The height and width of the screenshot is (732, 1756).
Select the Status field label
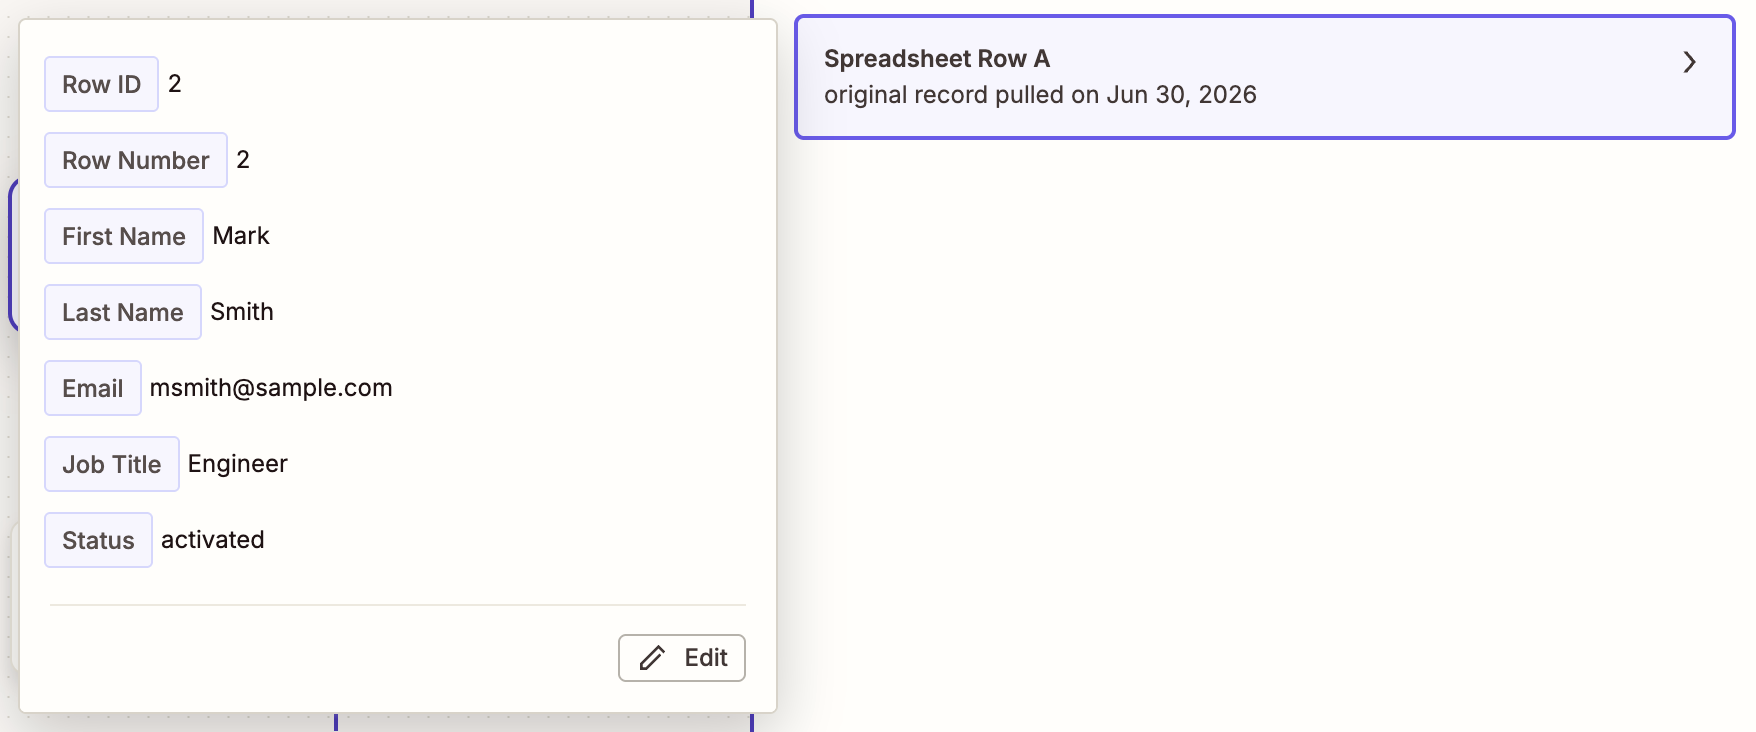point(98,540)
